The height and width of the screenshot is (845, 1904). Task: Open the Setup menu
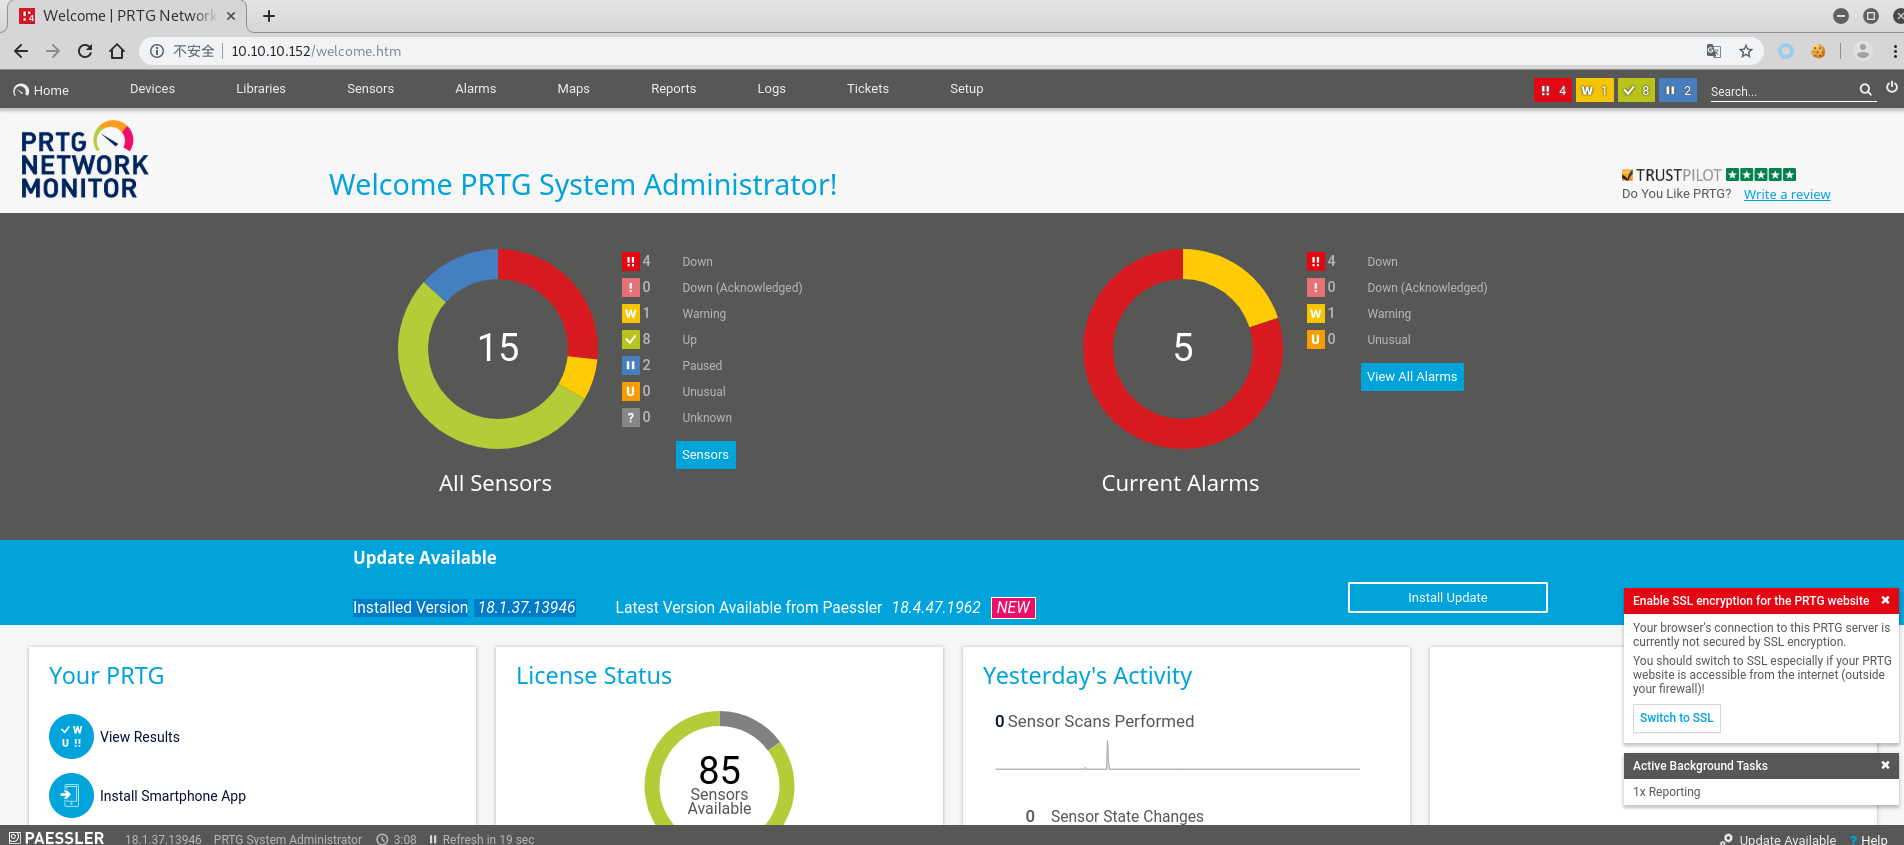point(966,89)
